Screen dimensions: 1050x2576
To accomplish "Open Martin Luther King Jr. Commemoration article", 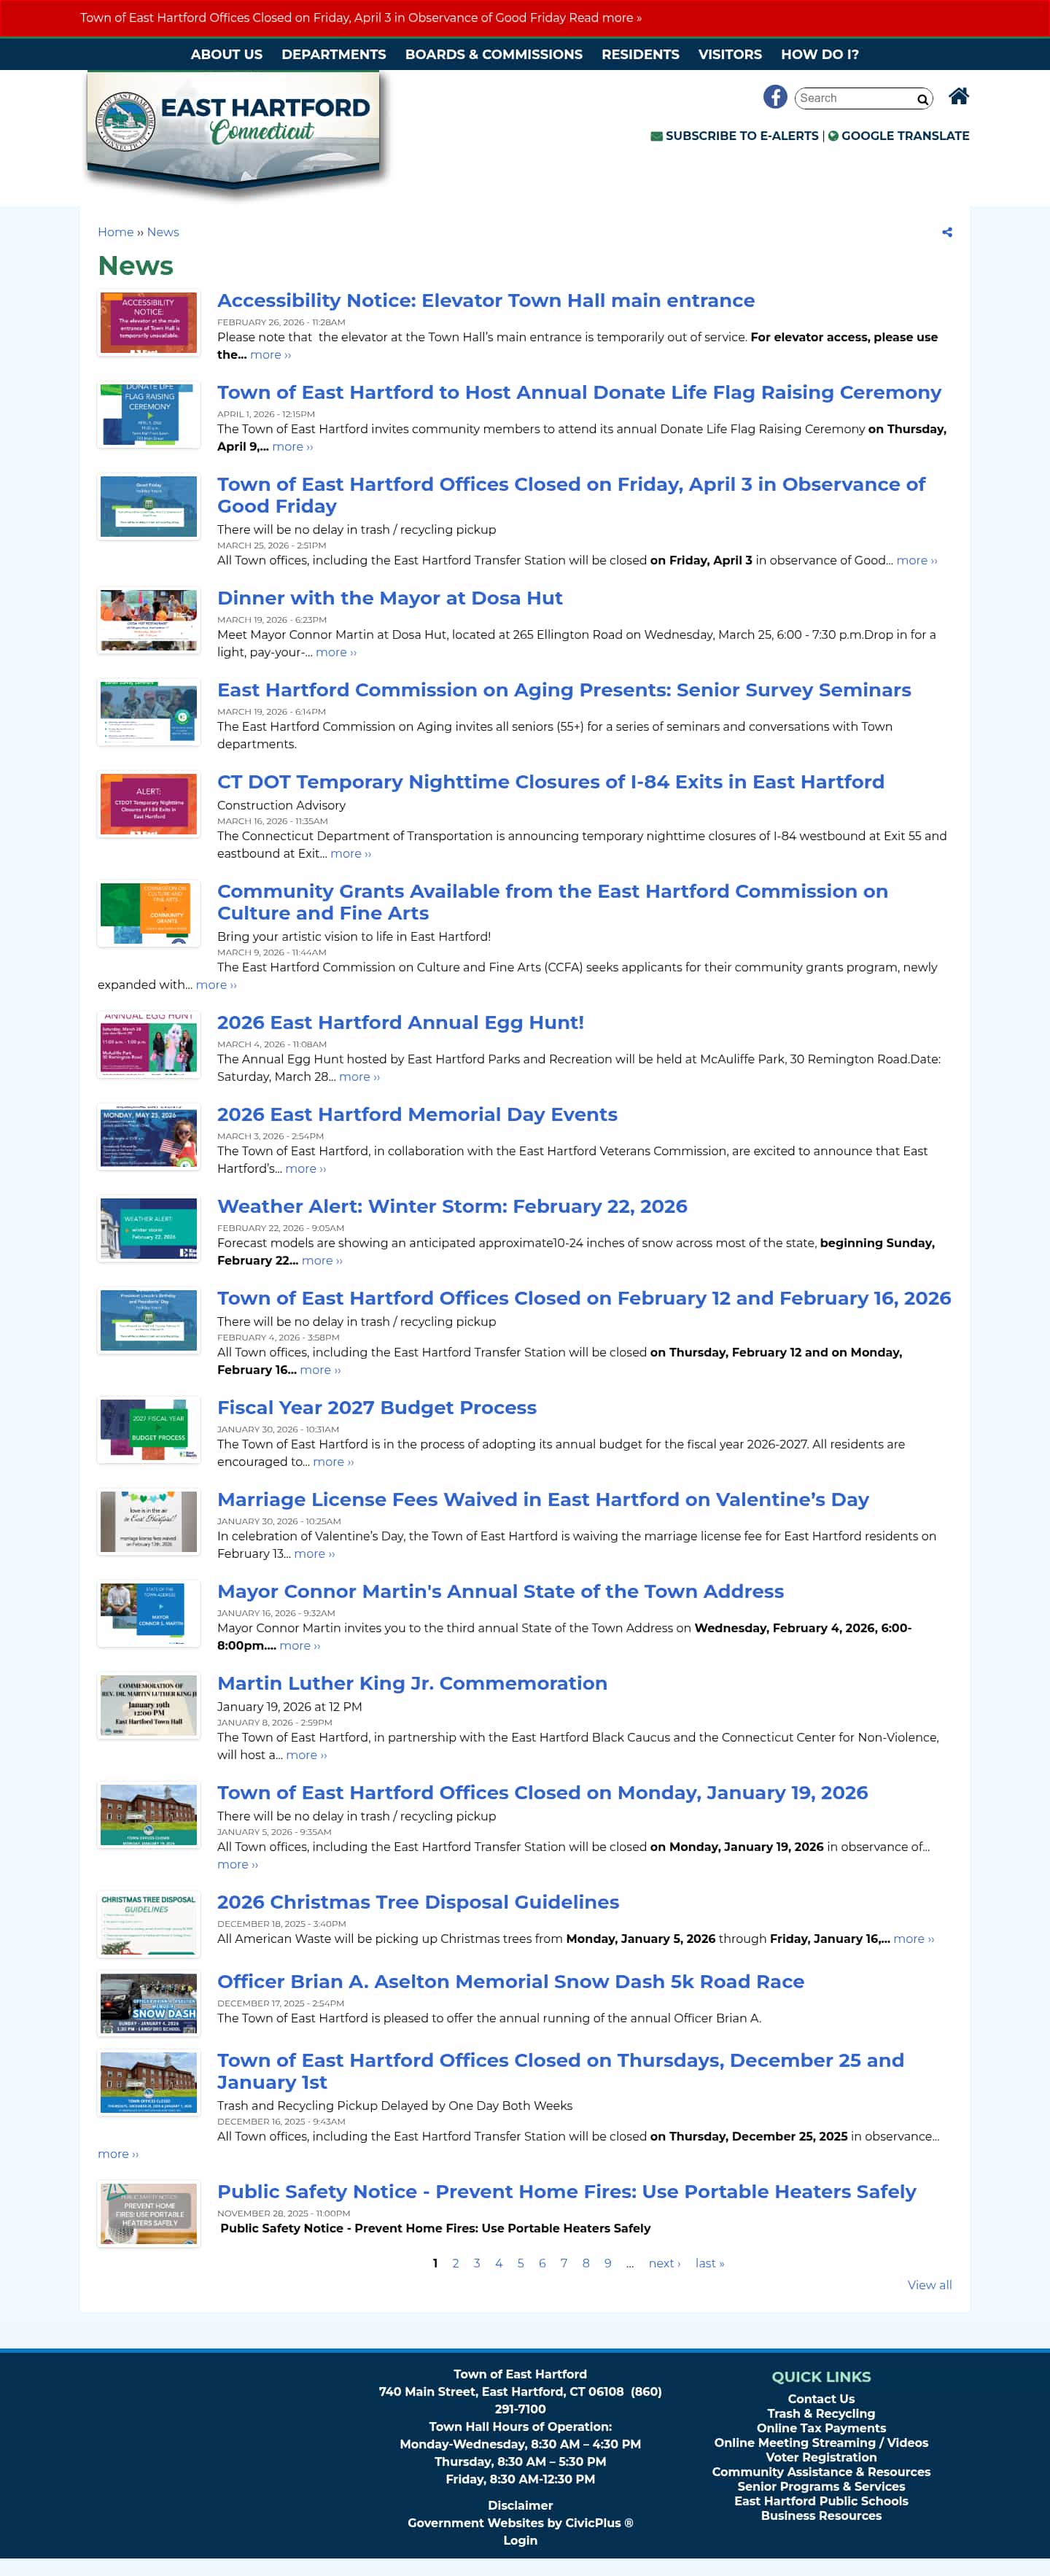I will click(412, 1683).
